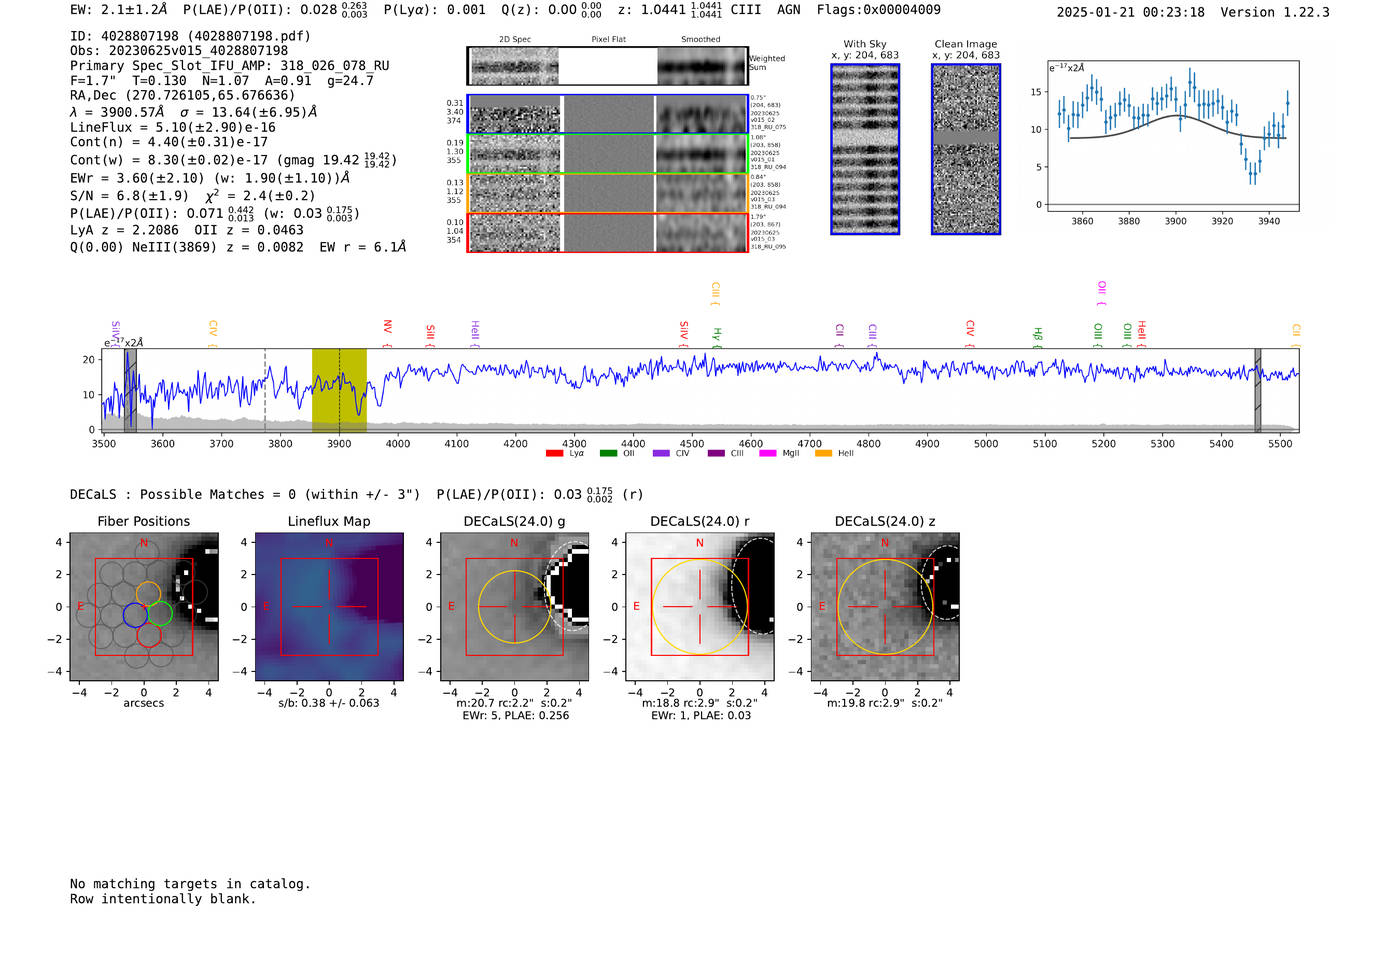Click the Version 1.22.3 text

(x=1275, y=12)
